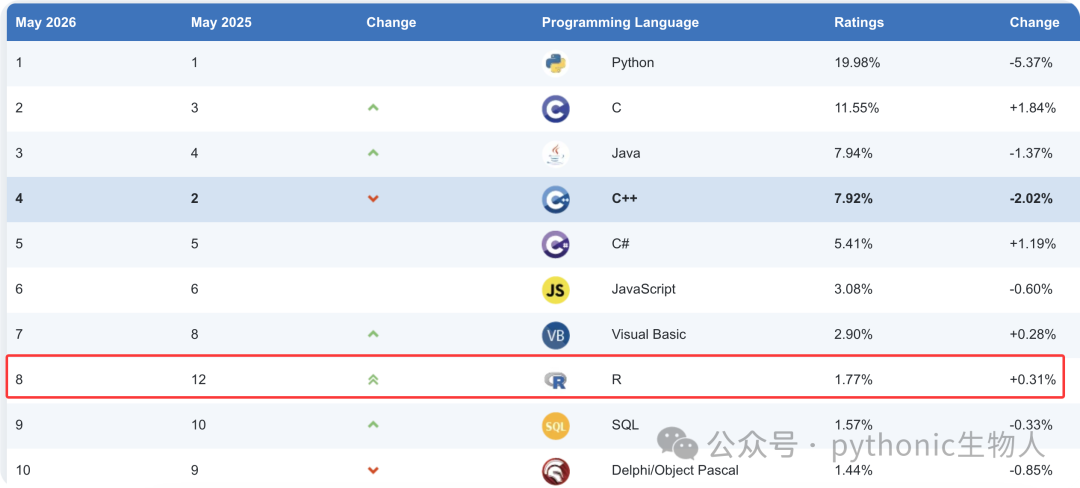Click the +1.19% change value

[1032, 244]
